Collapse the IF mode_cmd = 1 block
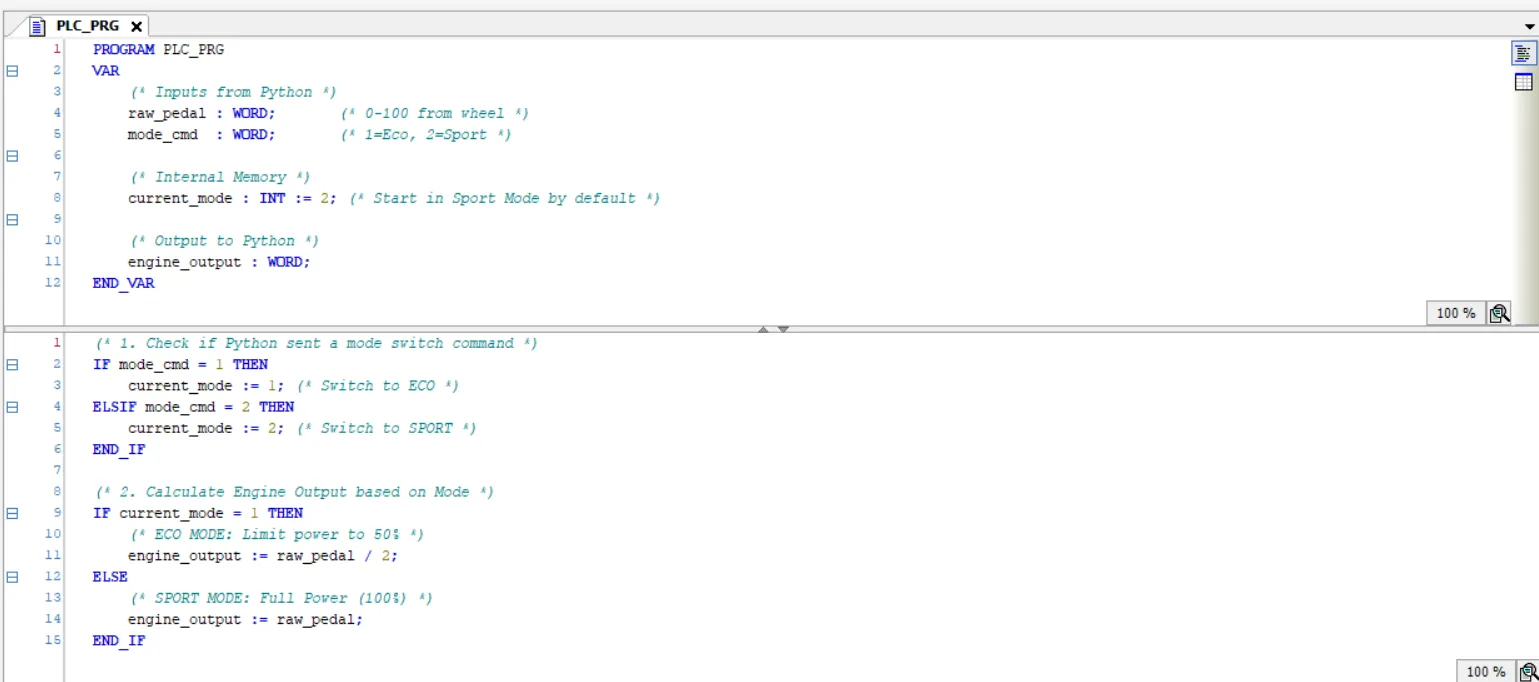The image size is (1539, 682). [x=13, y=365]
